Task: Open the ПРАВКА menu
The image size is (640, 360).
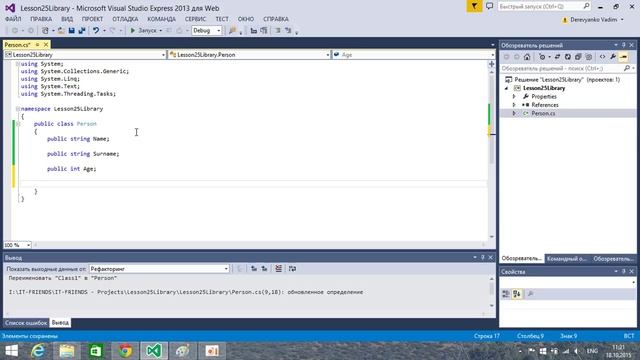Action: 41,19
